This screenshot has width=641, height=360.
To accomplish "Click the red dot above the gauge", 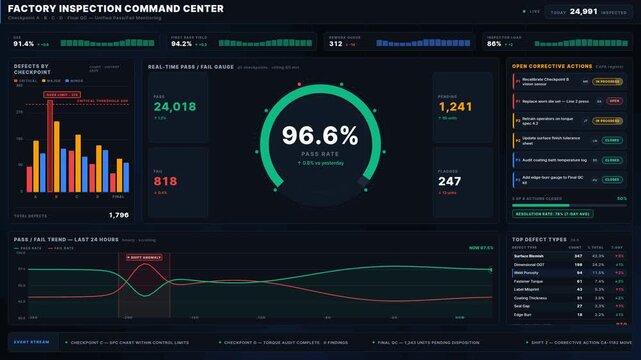I will click(299, 84).
